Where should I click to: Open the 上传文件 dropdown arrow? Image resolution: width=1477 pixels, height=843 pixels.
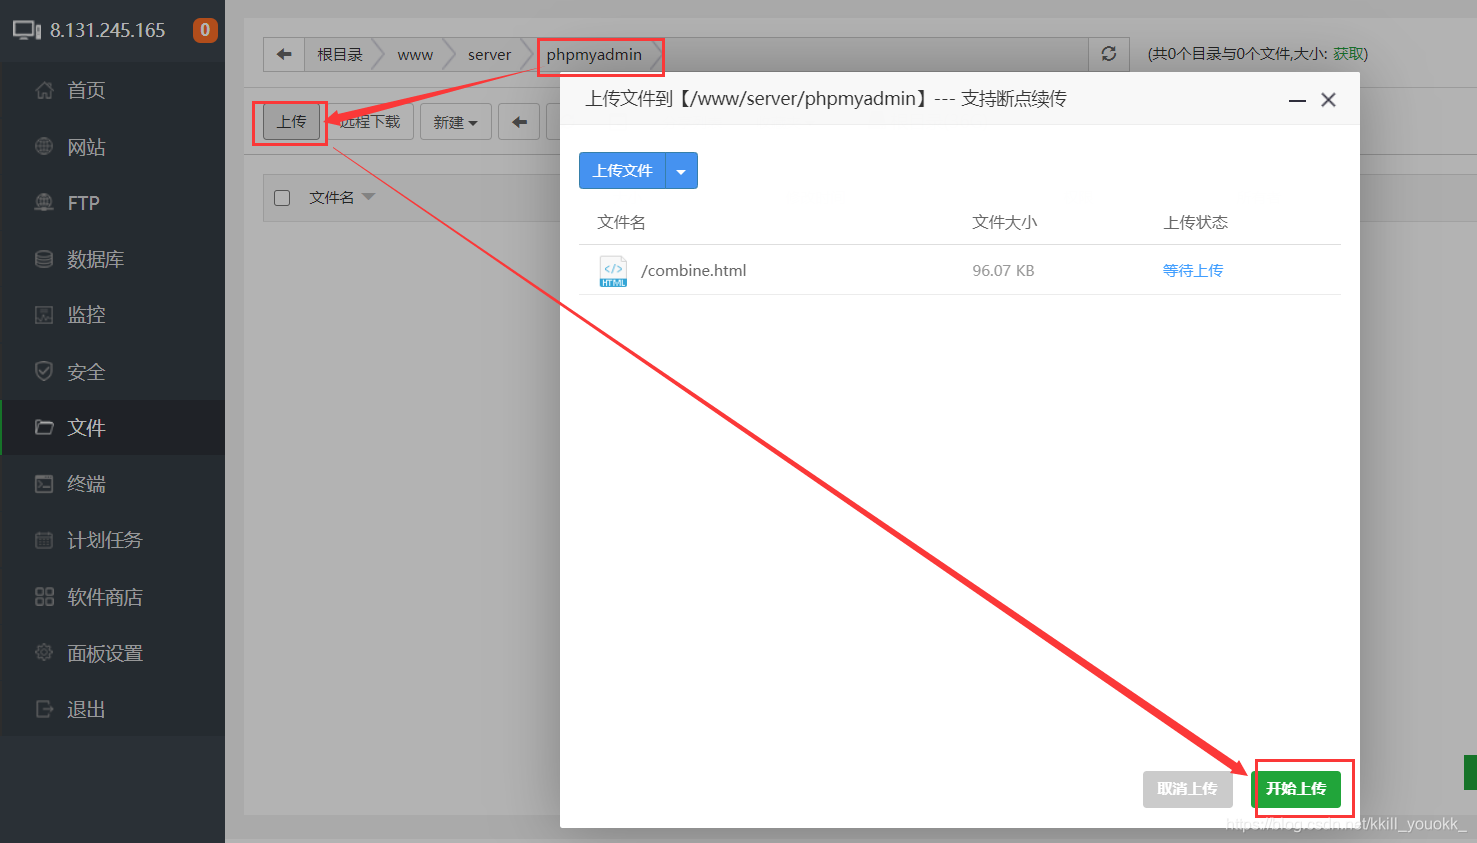coord(681,171)
